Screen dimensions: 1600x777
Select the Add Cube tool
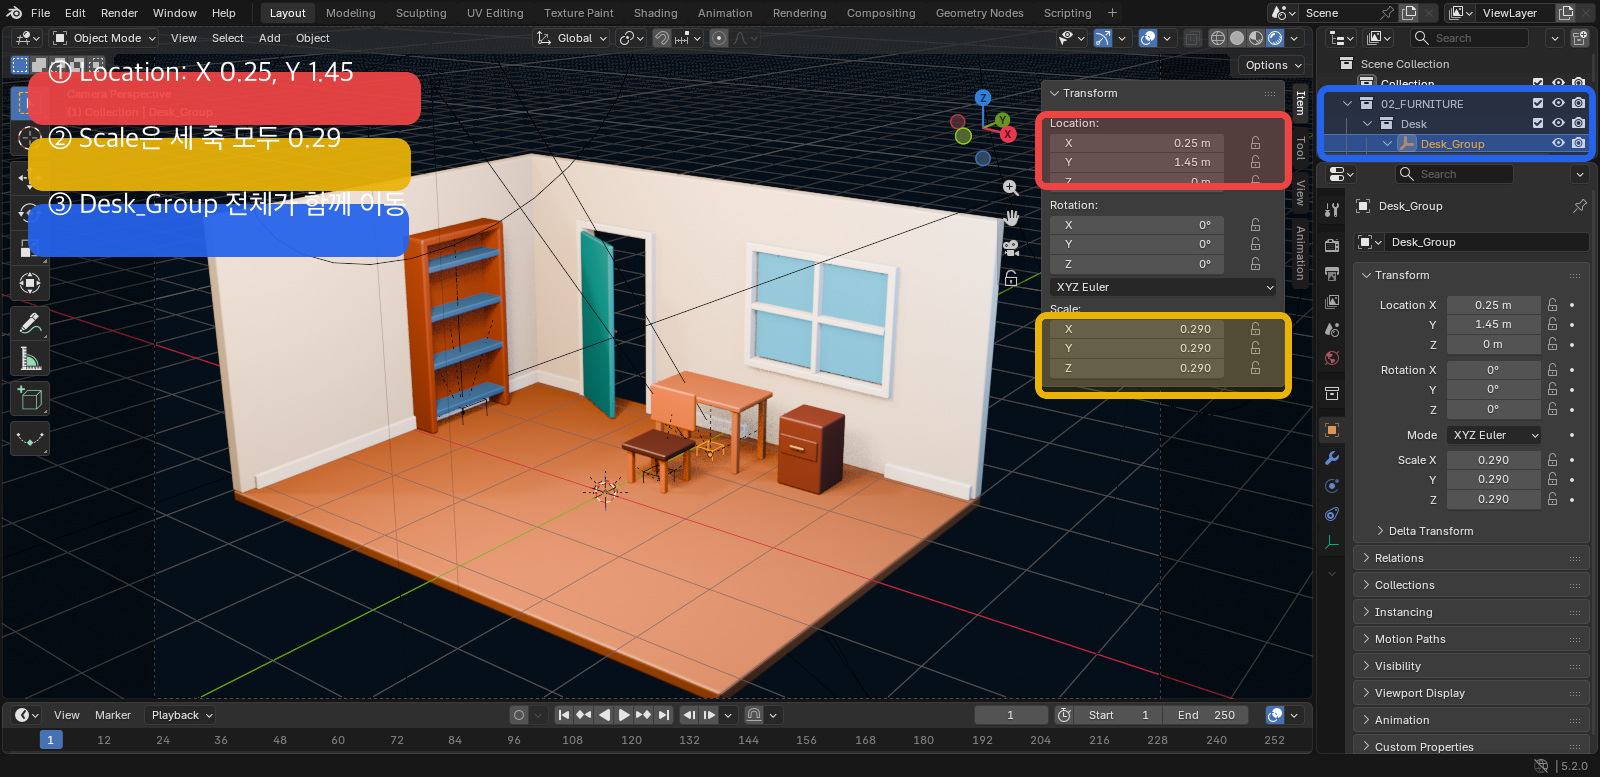(30, 399)
